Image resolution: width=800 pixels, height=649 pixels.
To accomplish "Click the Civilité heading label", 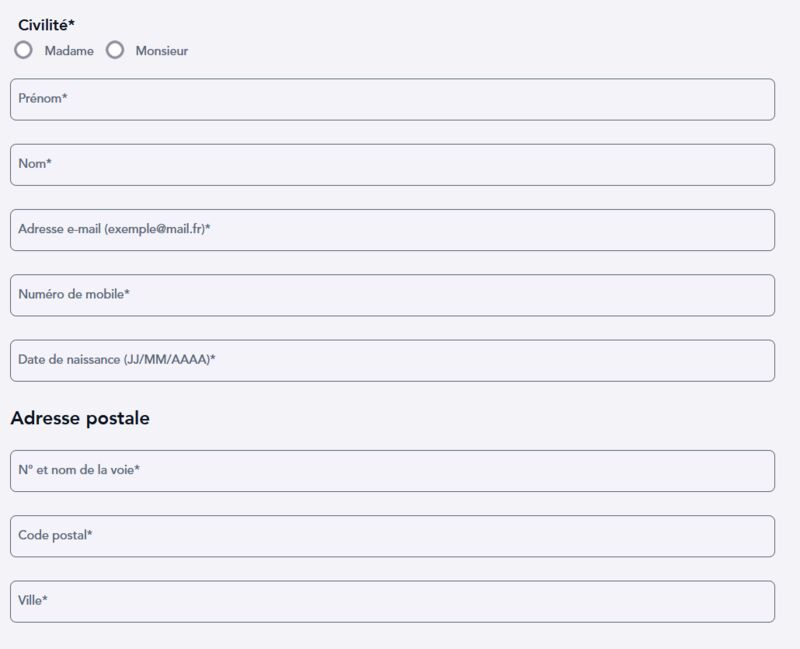I will pos(46,24).
